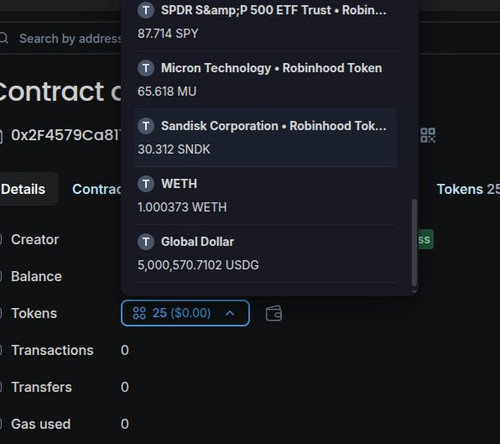
Task: Click the Sandisk Corporation token icon
Action: pyautogui.click(x=146, y=126)
